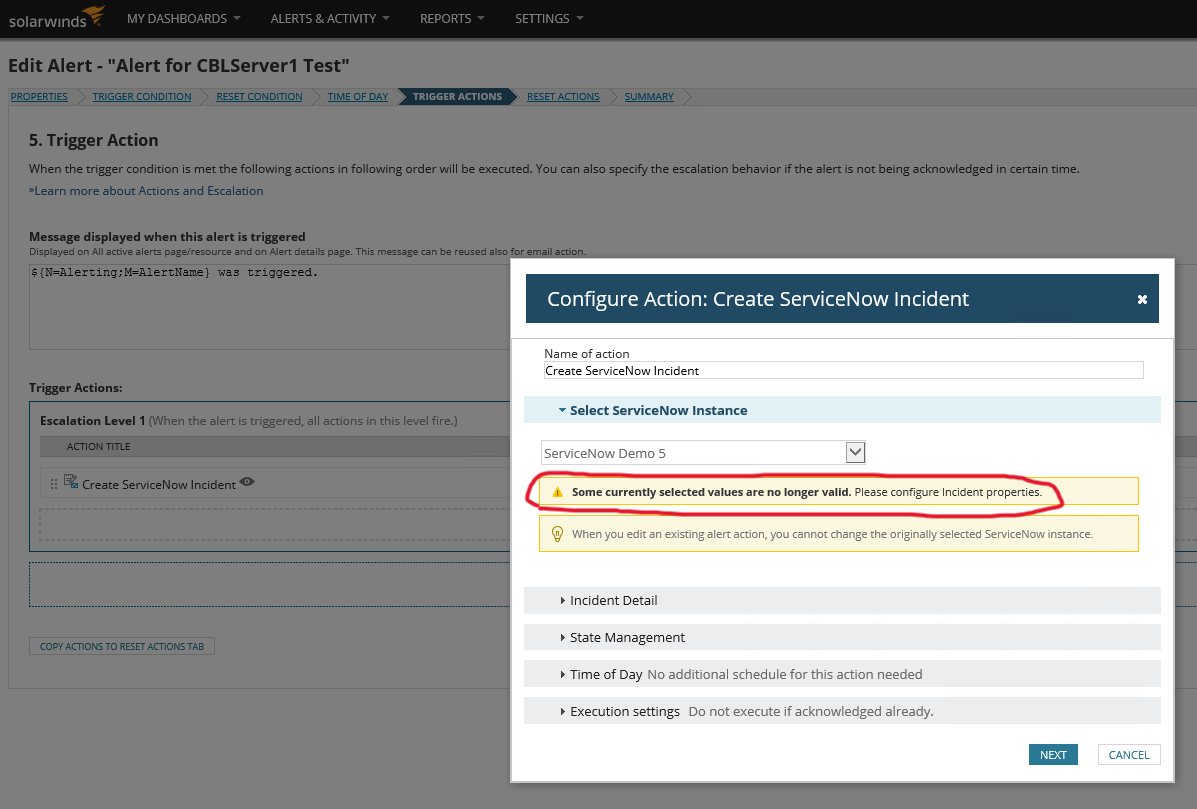Open the My Dashboards menu
The image size is (1197, 809).
click(x=183, y=18)
